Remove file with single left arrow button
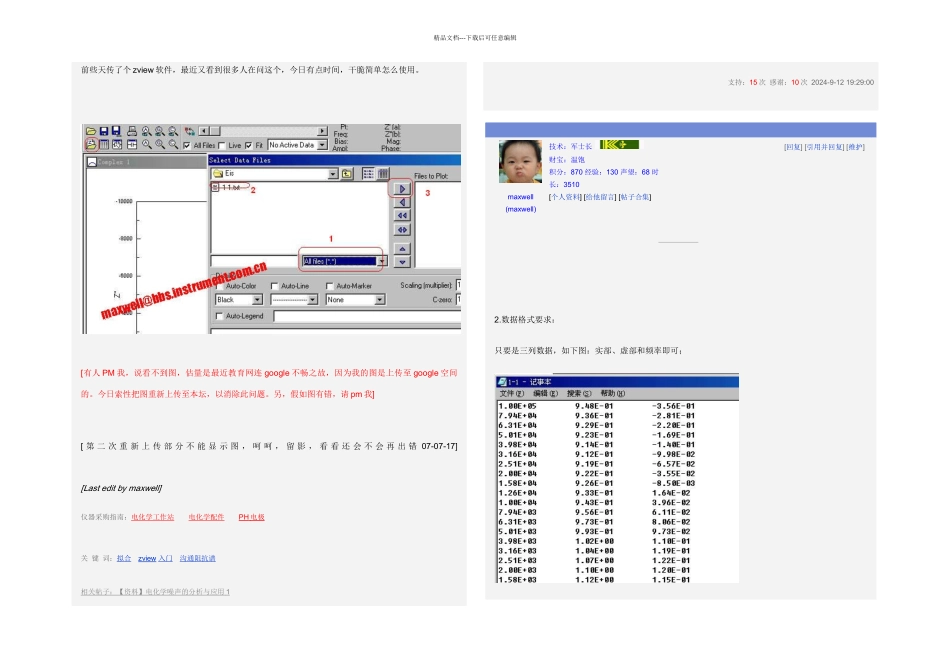 402,202
